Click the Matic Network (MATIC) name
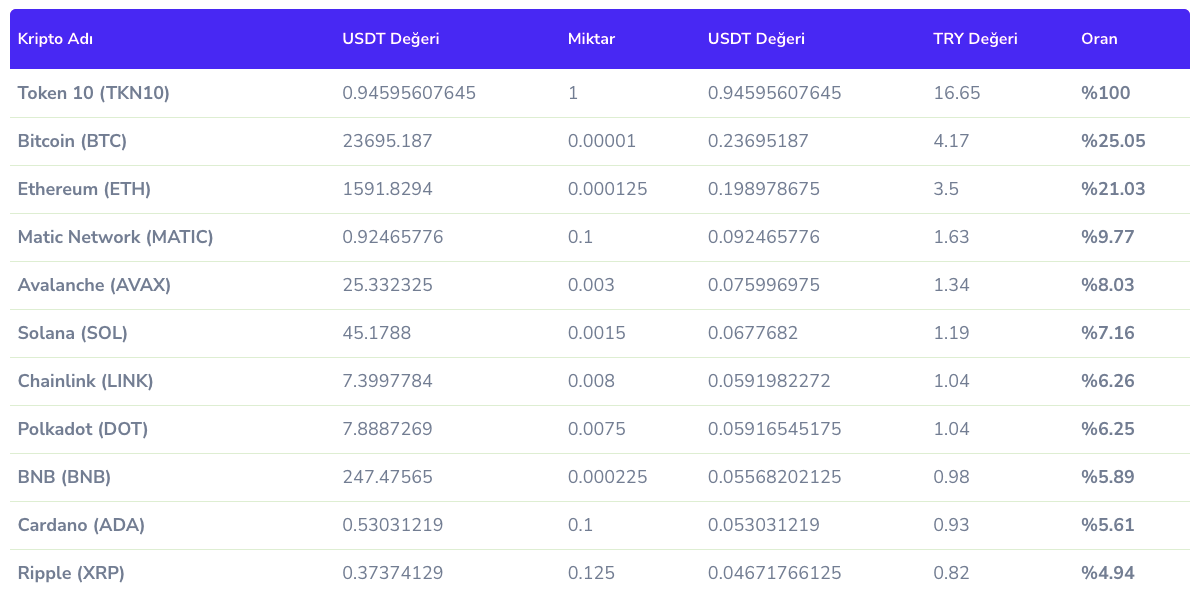The height and width of the screenshot is (609, 1203). tap(115, 237)
